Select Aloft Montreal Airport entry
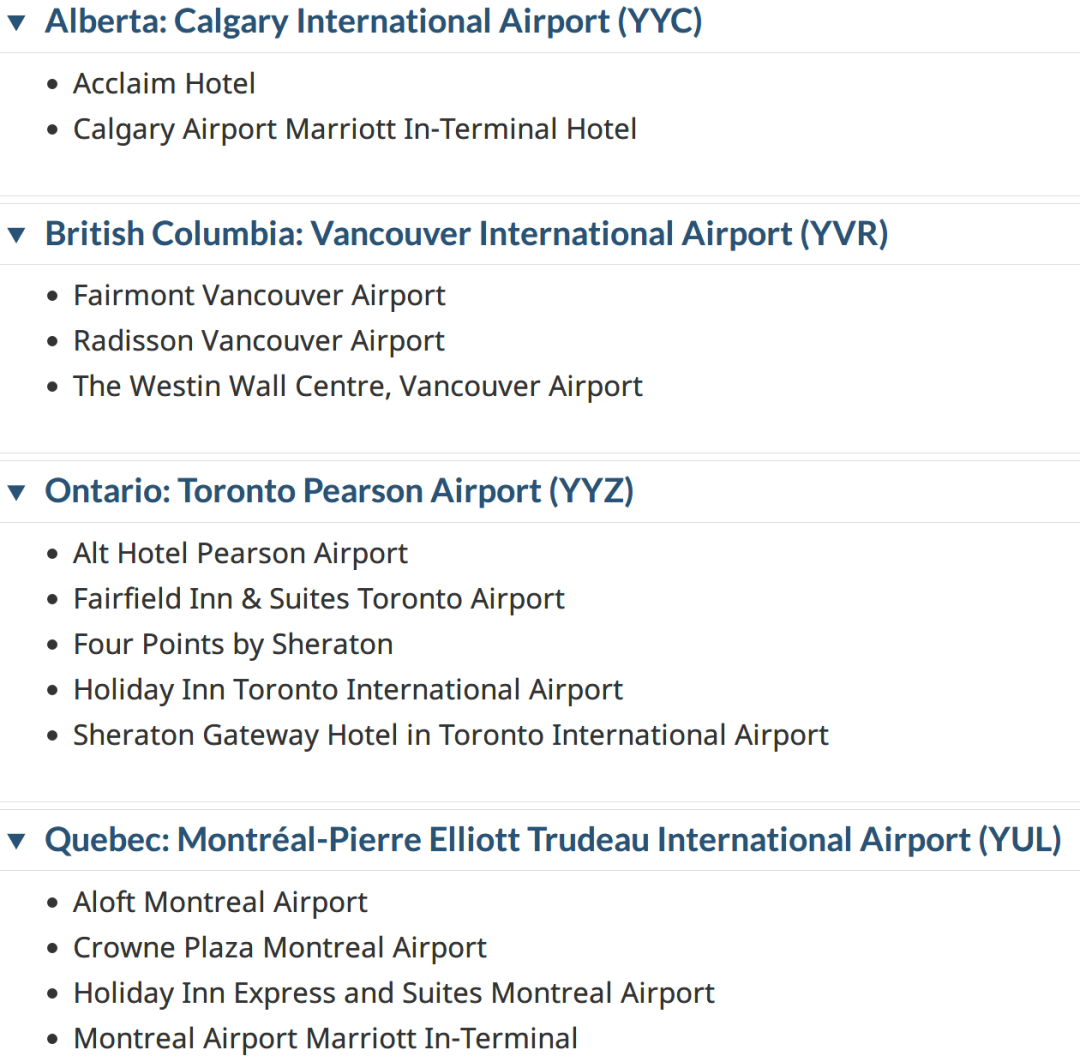 220,902
